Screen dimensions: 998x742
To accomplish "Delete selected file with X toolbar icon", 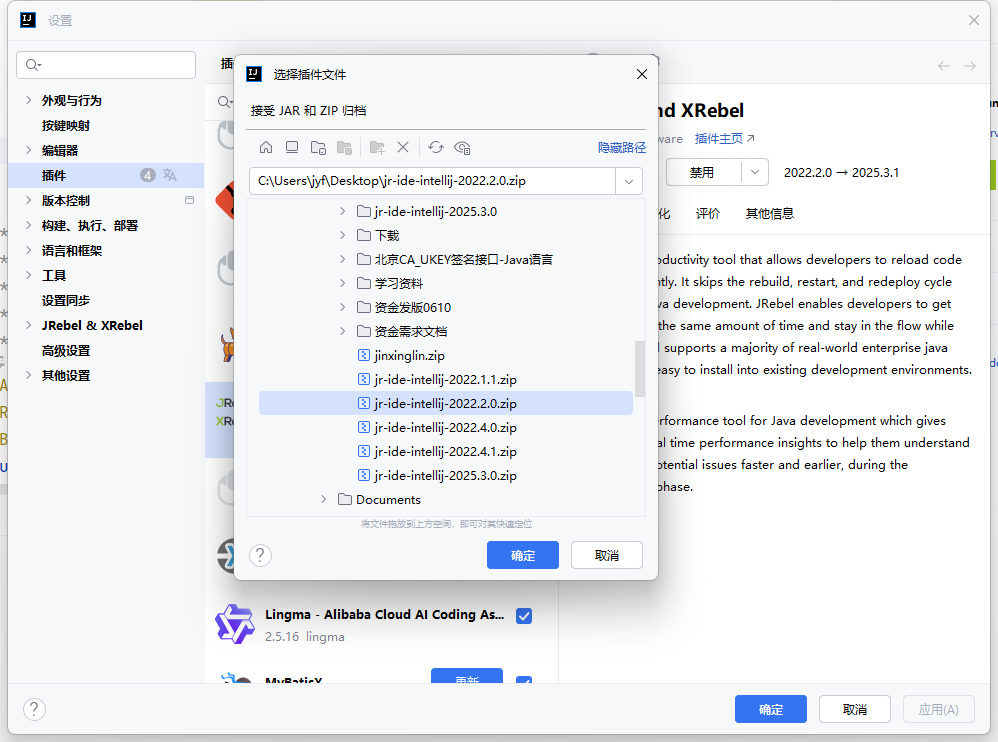I will pos(403,148).
